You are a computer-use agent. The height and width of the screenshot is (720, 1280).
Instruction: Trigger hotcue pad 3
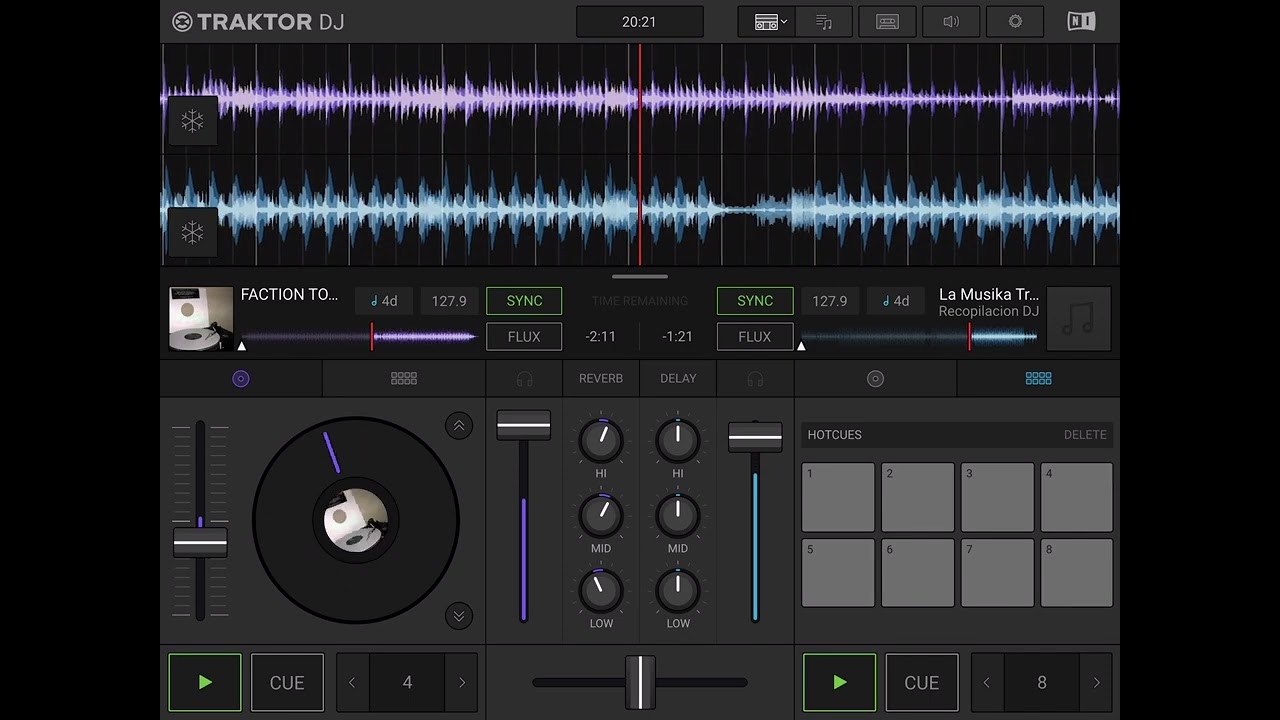(998, 497)
